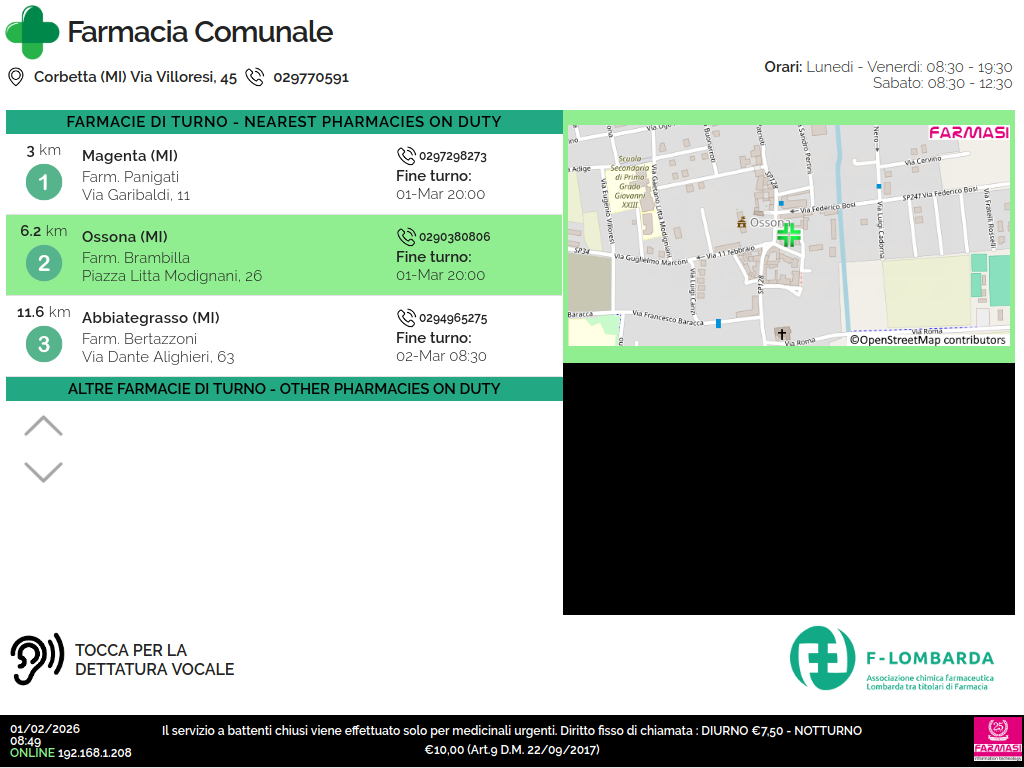Click the green cross Farmacia Comunale logo
Image resolution: width=1024 pixels, height=768 pixels.
pyautogui.click(x=32, y=32)
